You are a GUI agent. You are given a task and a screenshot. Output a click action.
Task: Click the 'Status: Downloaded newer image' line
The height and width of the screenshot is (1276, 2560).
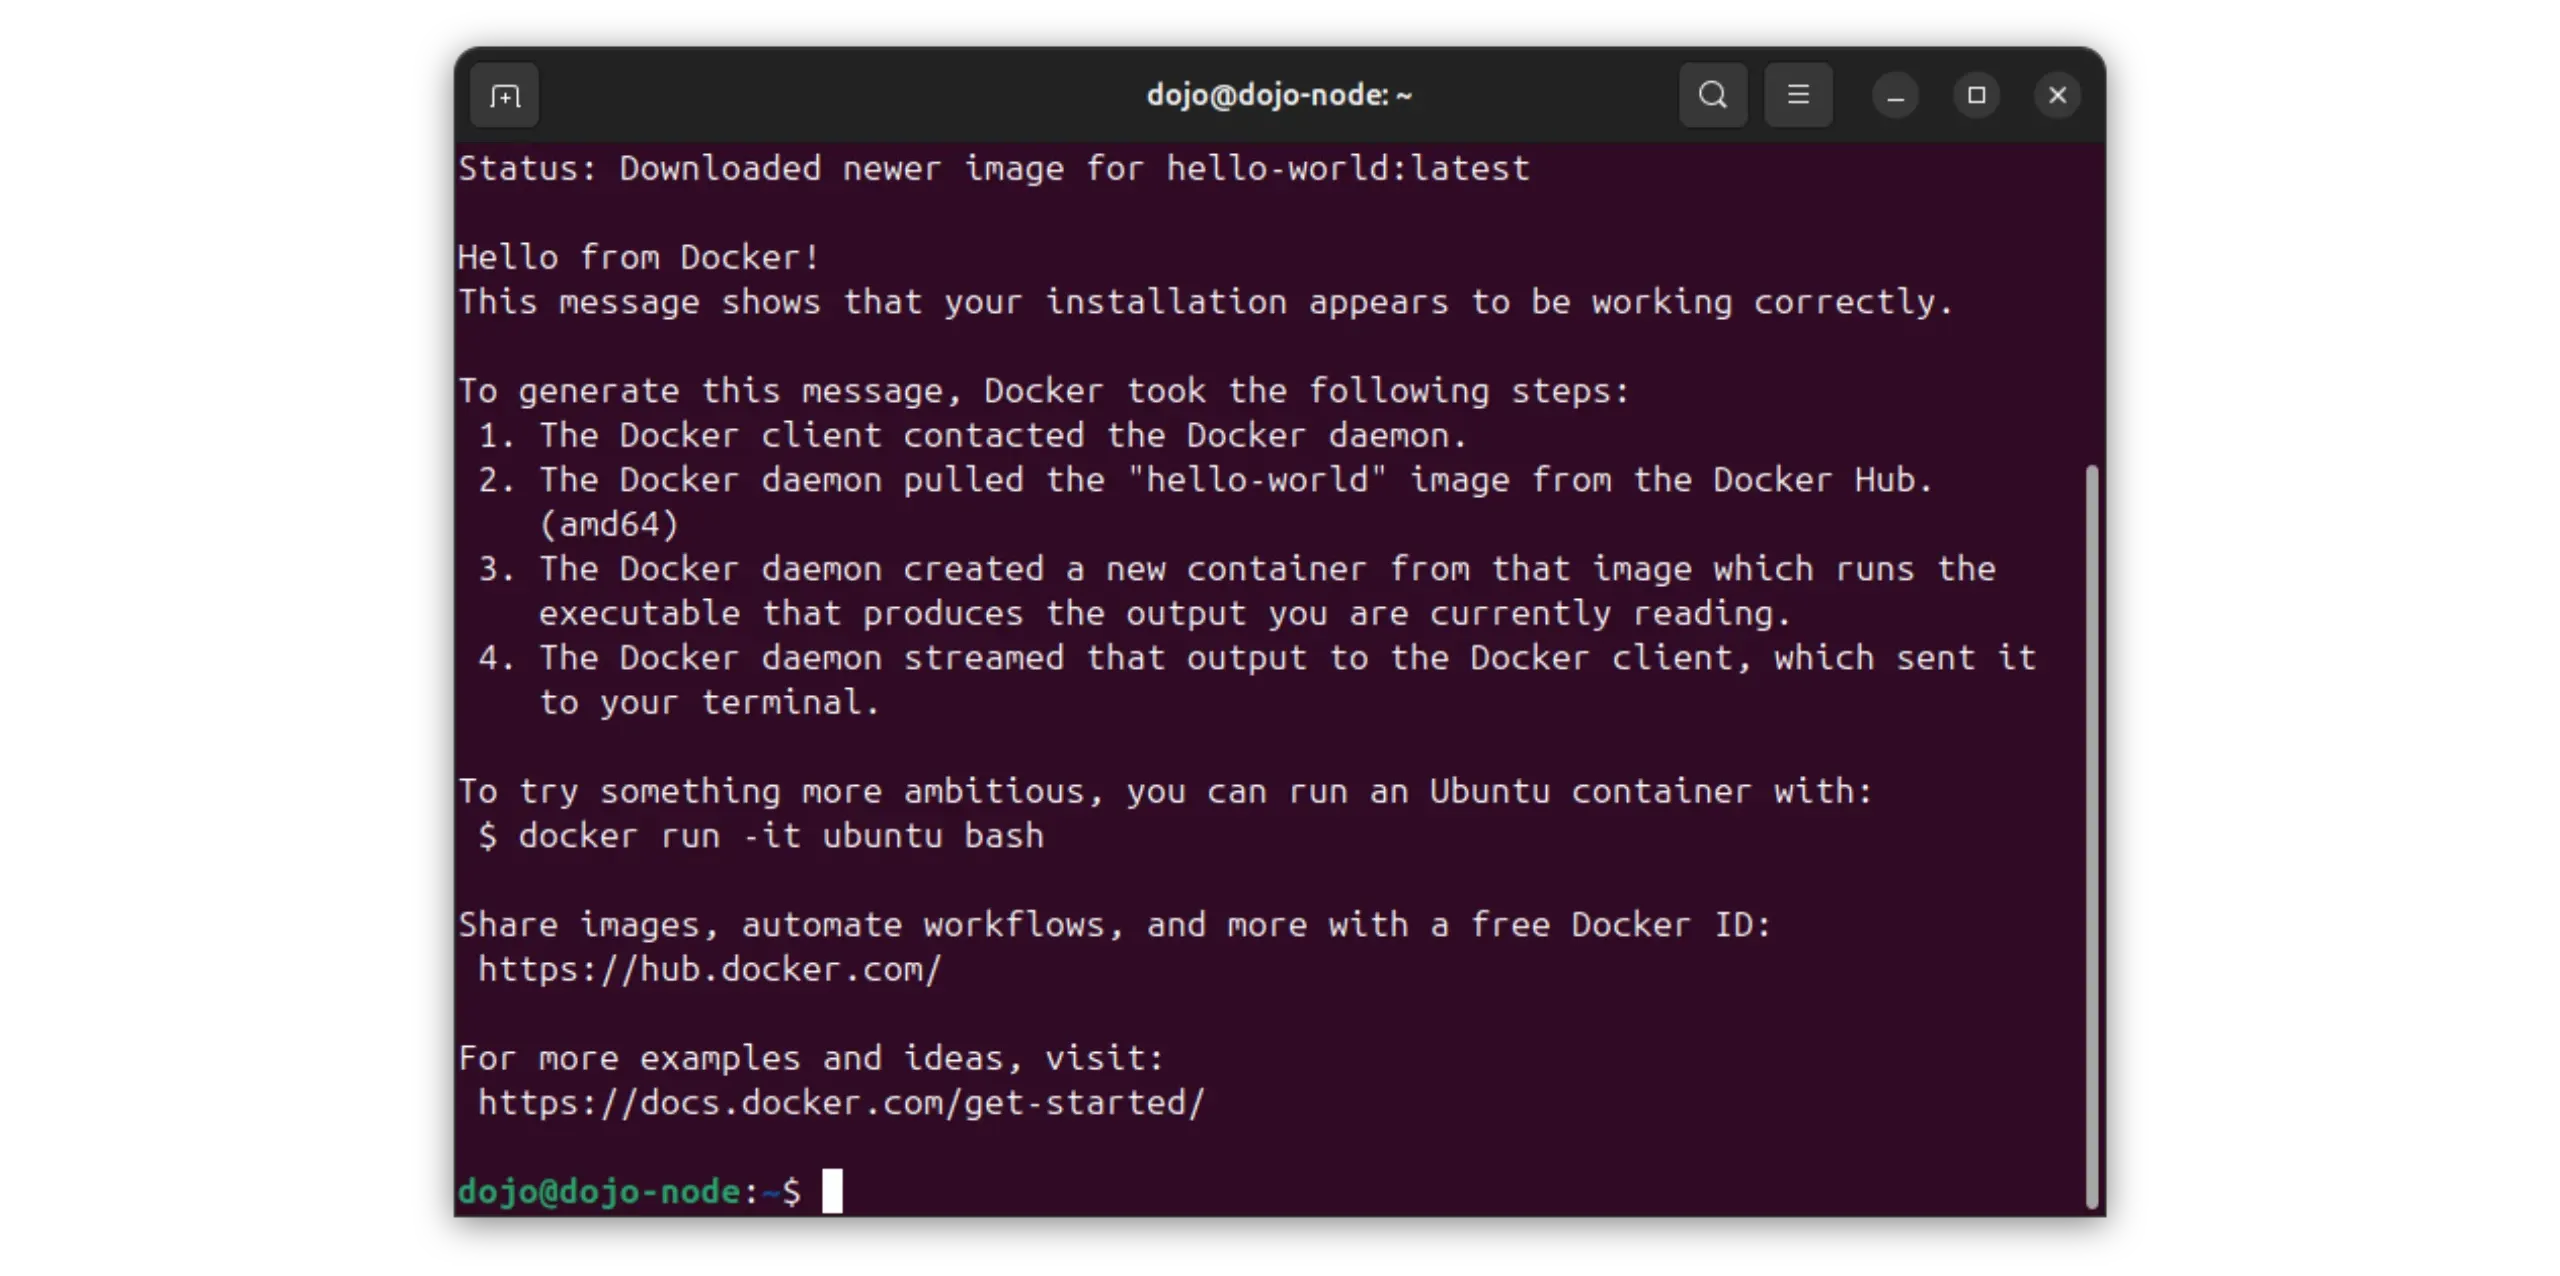tap(993, 169)
